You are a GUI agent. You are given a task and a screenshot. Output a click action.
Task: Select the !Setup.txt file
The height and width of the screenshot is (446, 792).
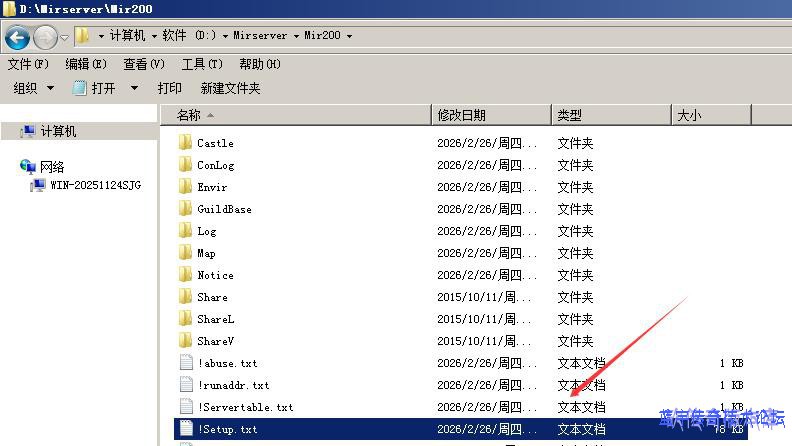coord(227,429)
